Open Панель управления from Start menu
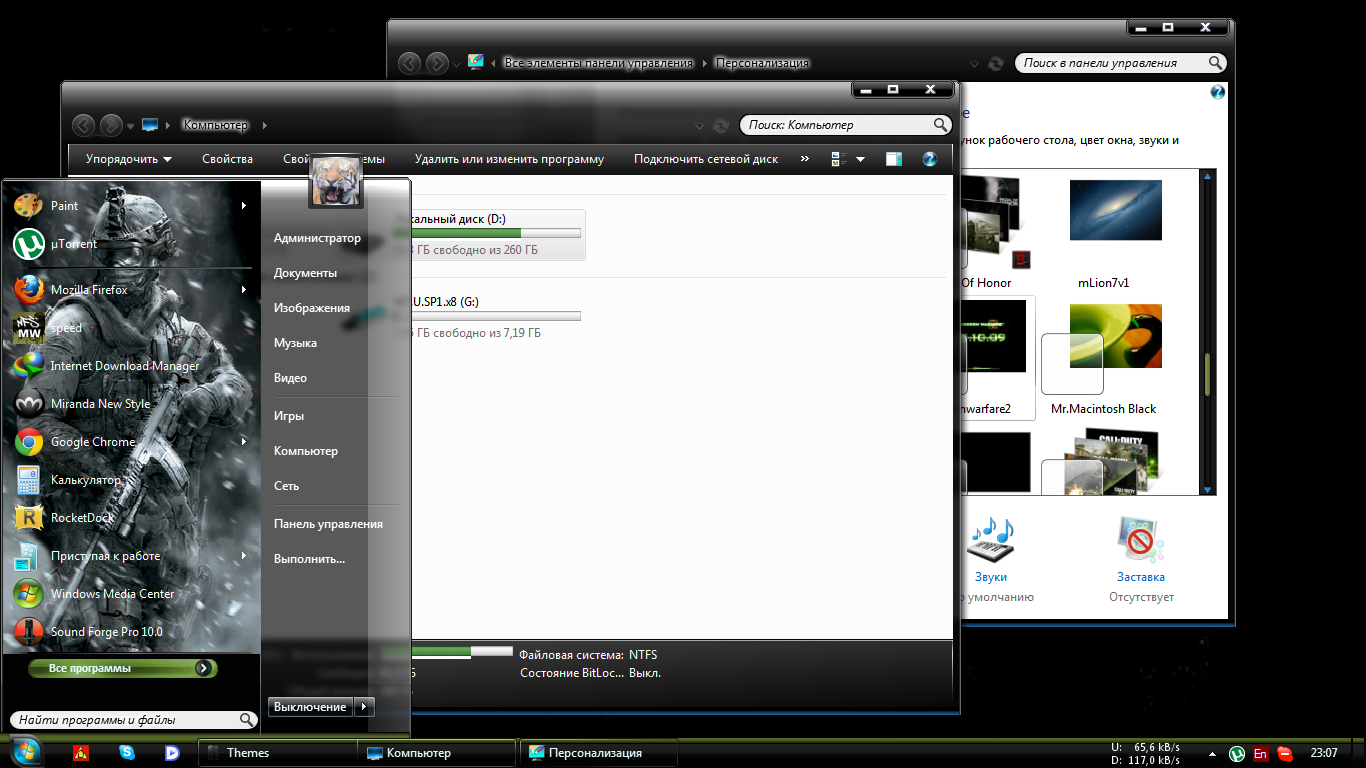1366x768 pixels. [328, 524]
